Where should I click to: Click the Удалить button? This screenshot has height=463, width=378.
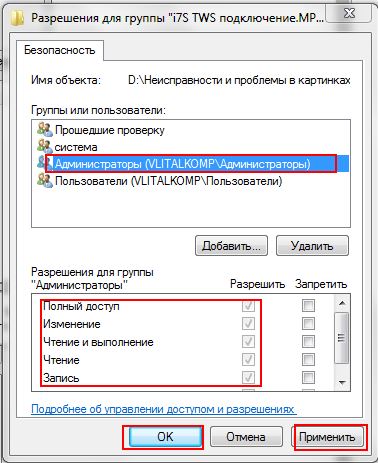pyautogui.click(x=312, y=246)
